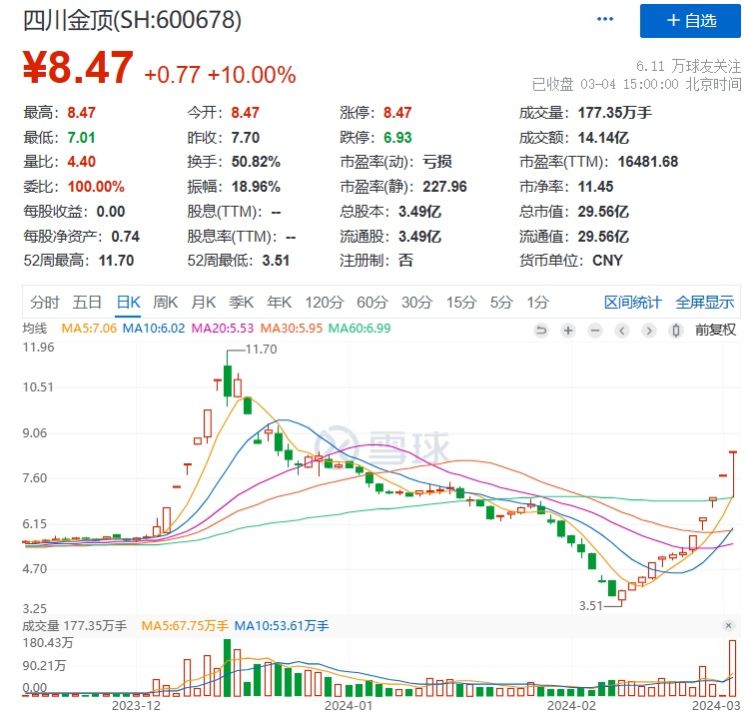
Task: Click the 11.70 peak price marker on chart
Action: (261, 349)
